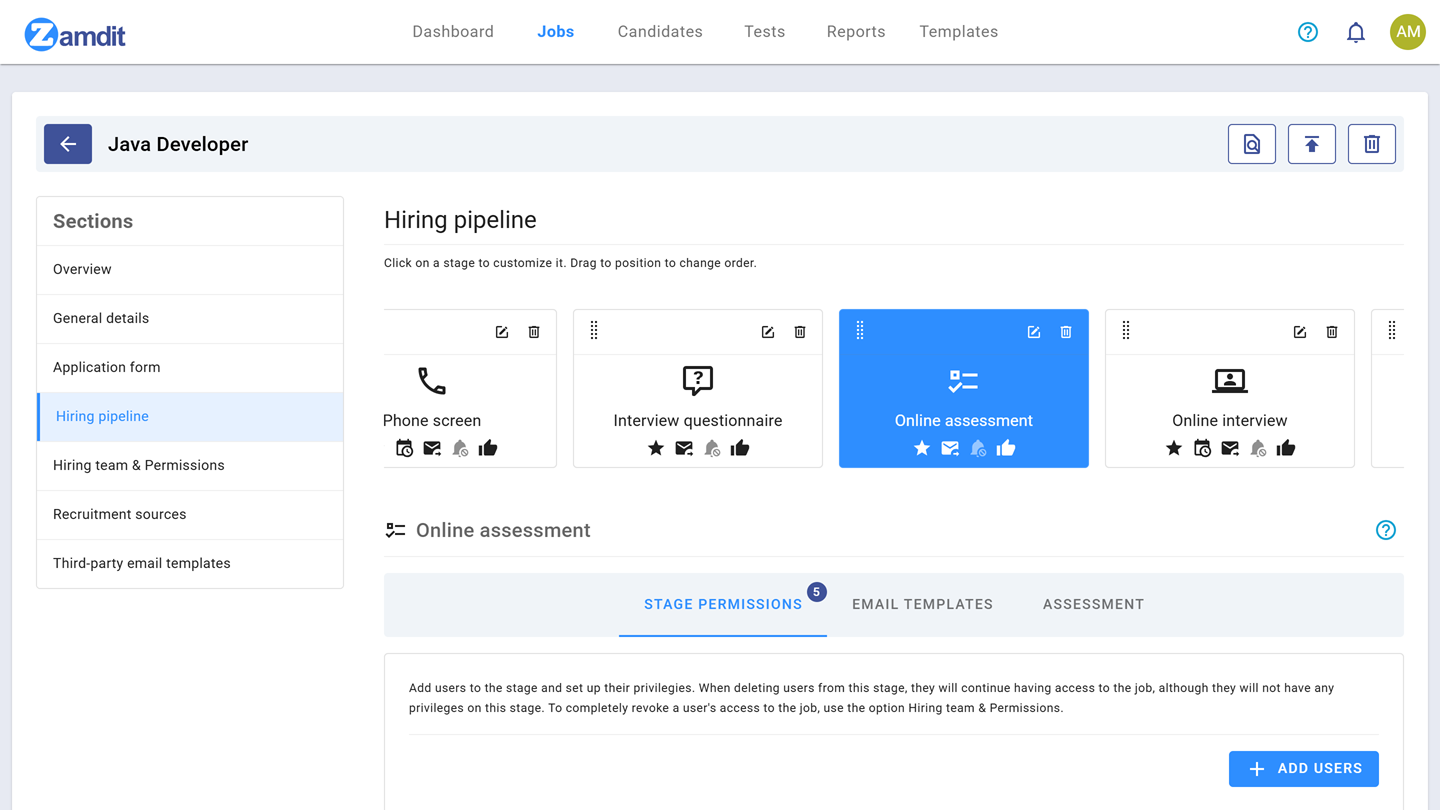Go to the Jobs menu
Screen dimensions: 1440x810
click(556, 32)
